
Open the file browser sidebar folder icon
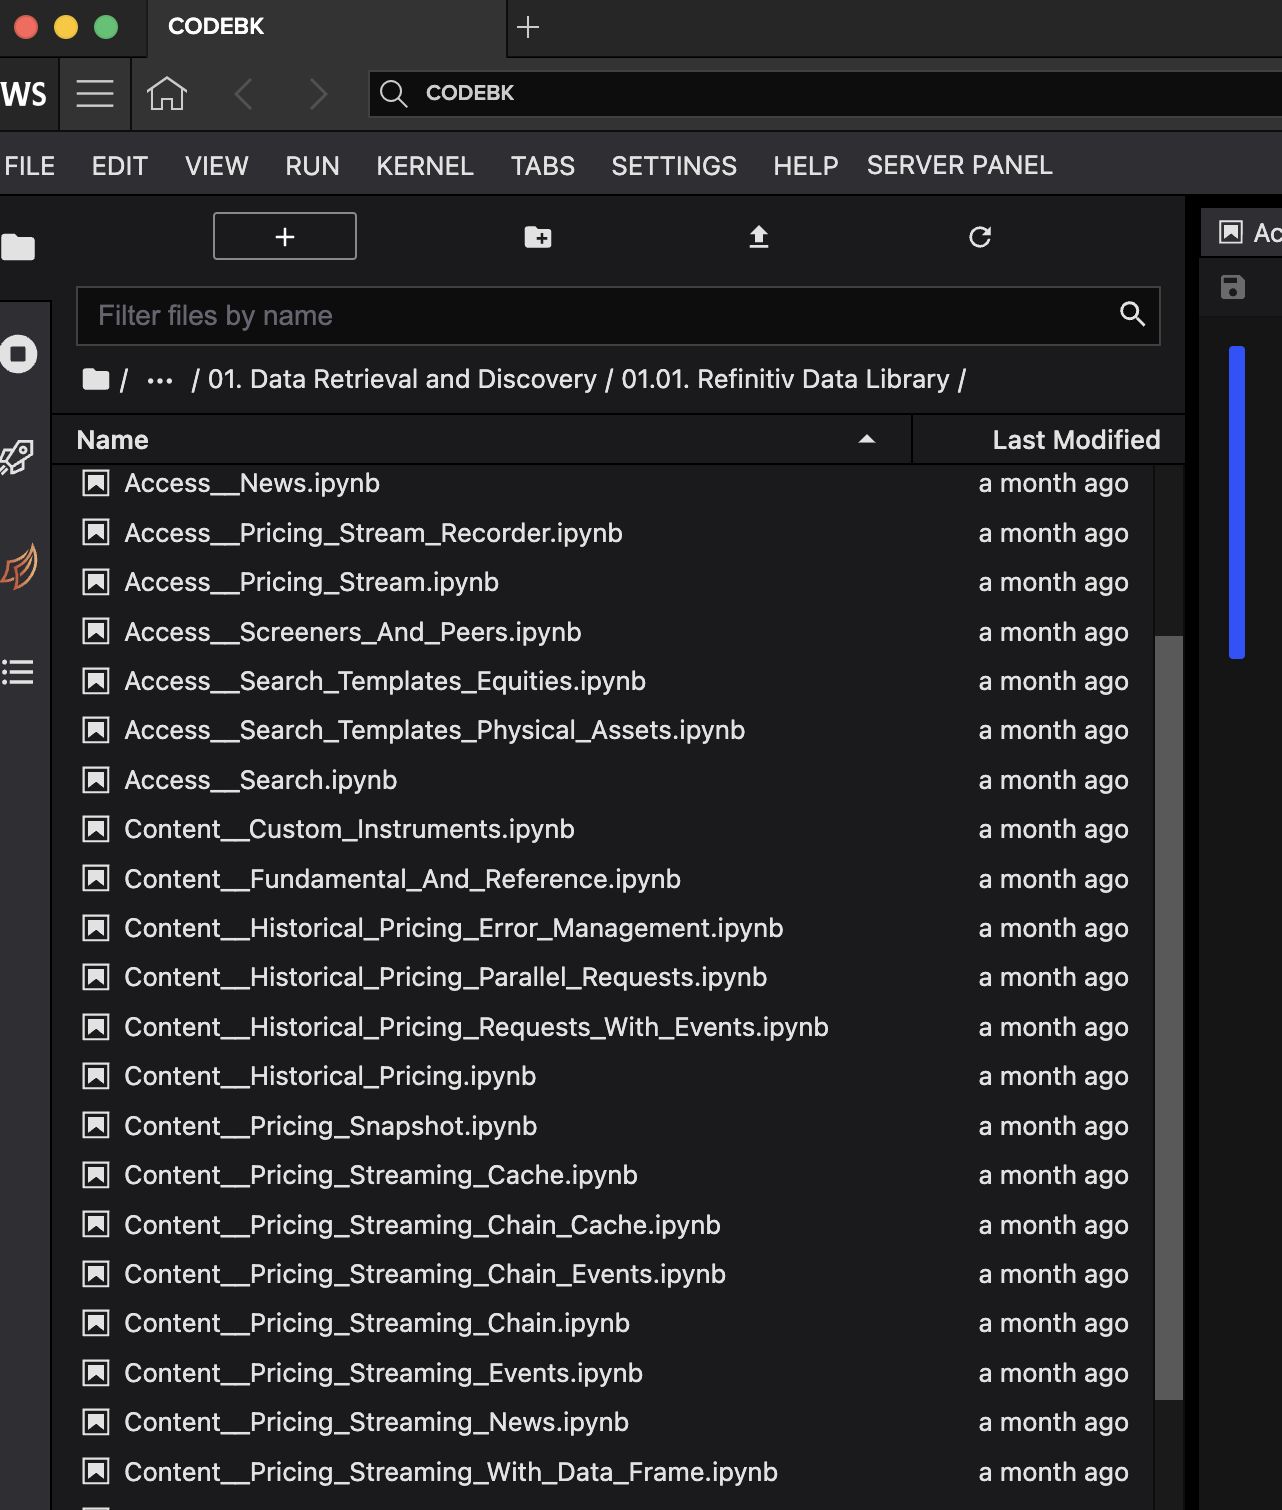(18, 246)
